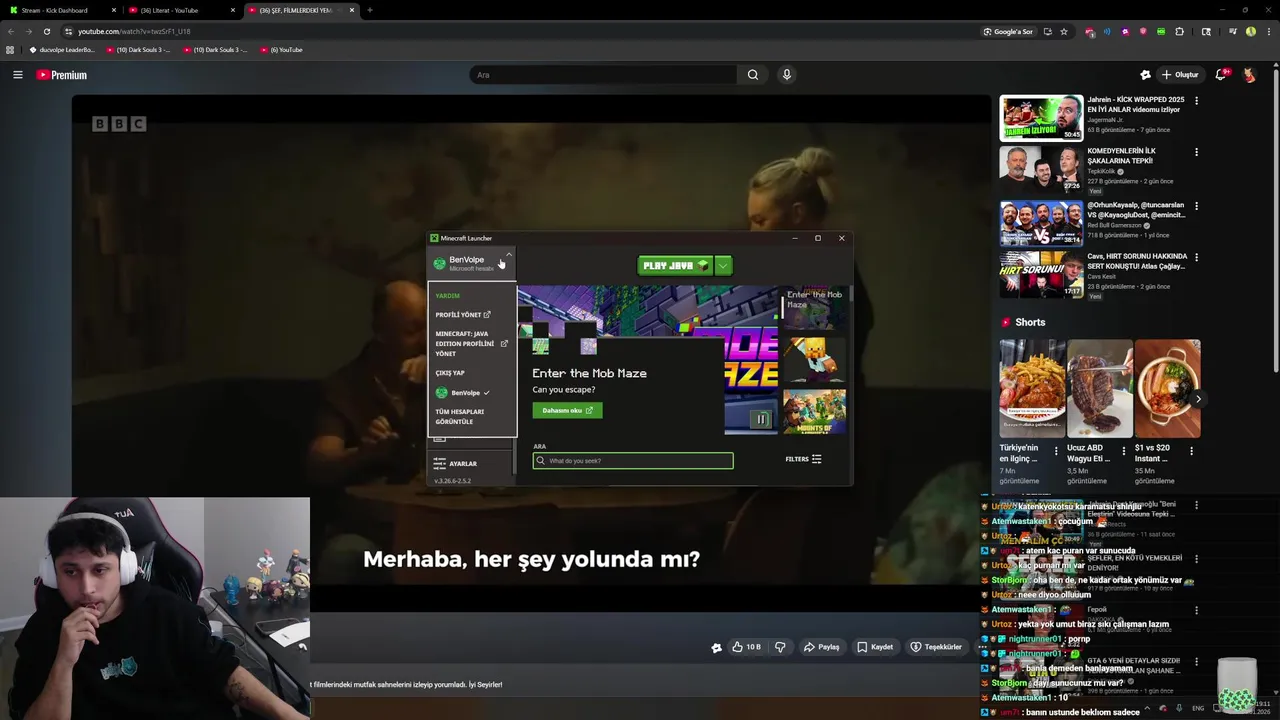Click the ENG language indicator in taskbar
Screen dimensions: 1280x720
click(x=1198, y=708)
